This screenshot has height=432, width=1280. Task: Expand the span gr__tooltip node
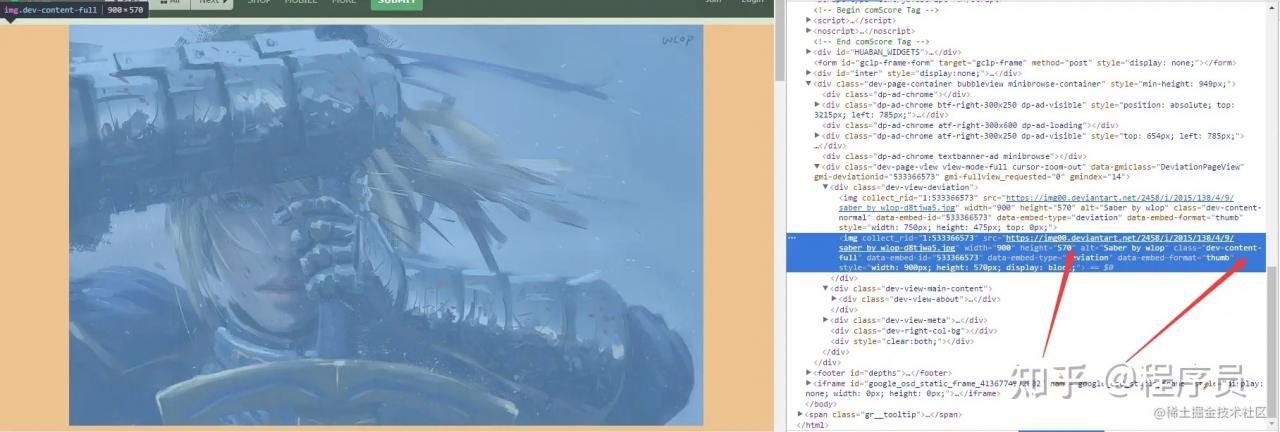[x=802, y=414]
